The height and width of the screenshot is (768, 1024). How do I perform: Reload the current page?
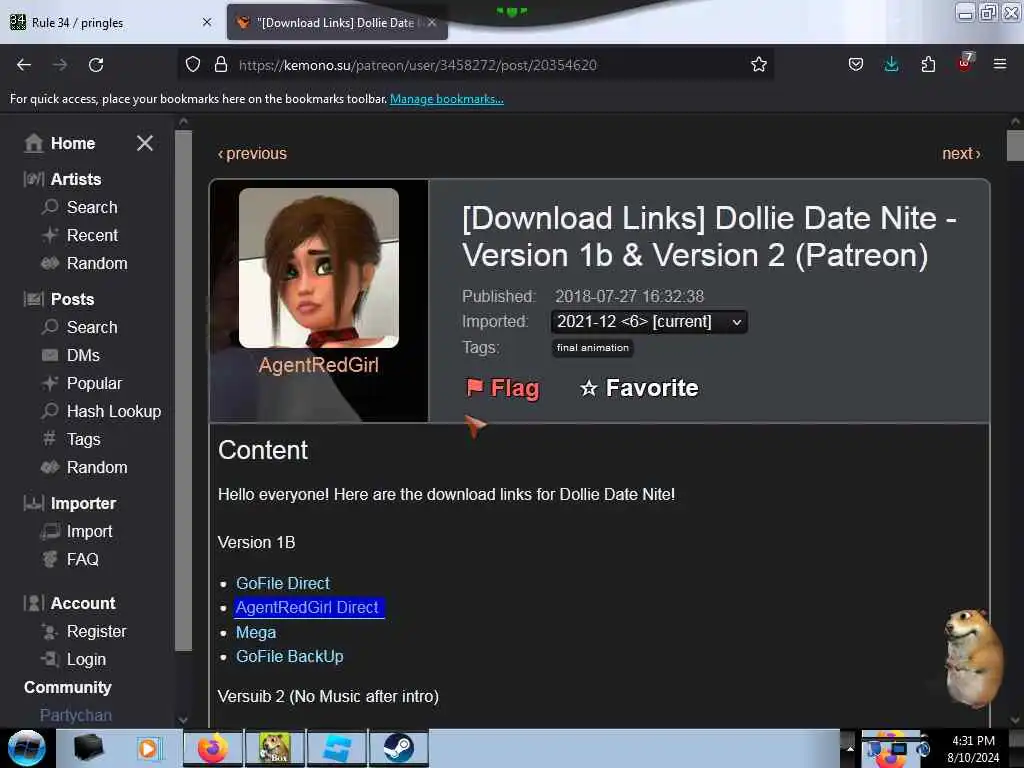point(96,65)
